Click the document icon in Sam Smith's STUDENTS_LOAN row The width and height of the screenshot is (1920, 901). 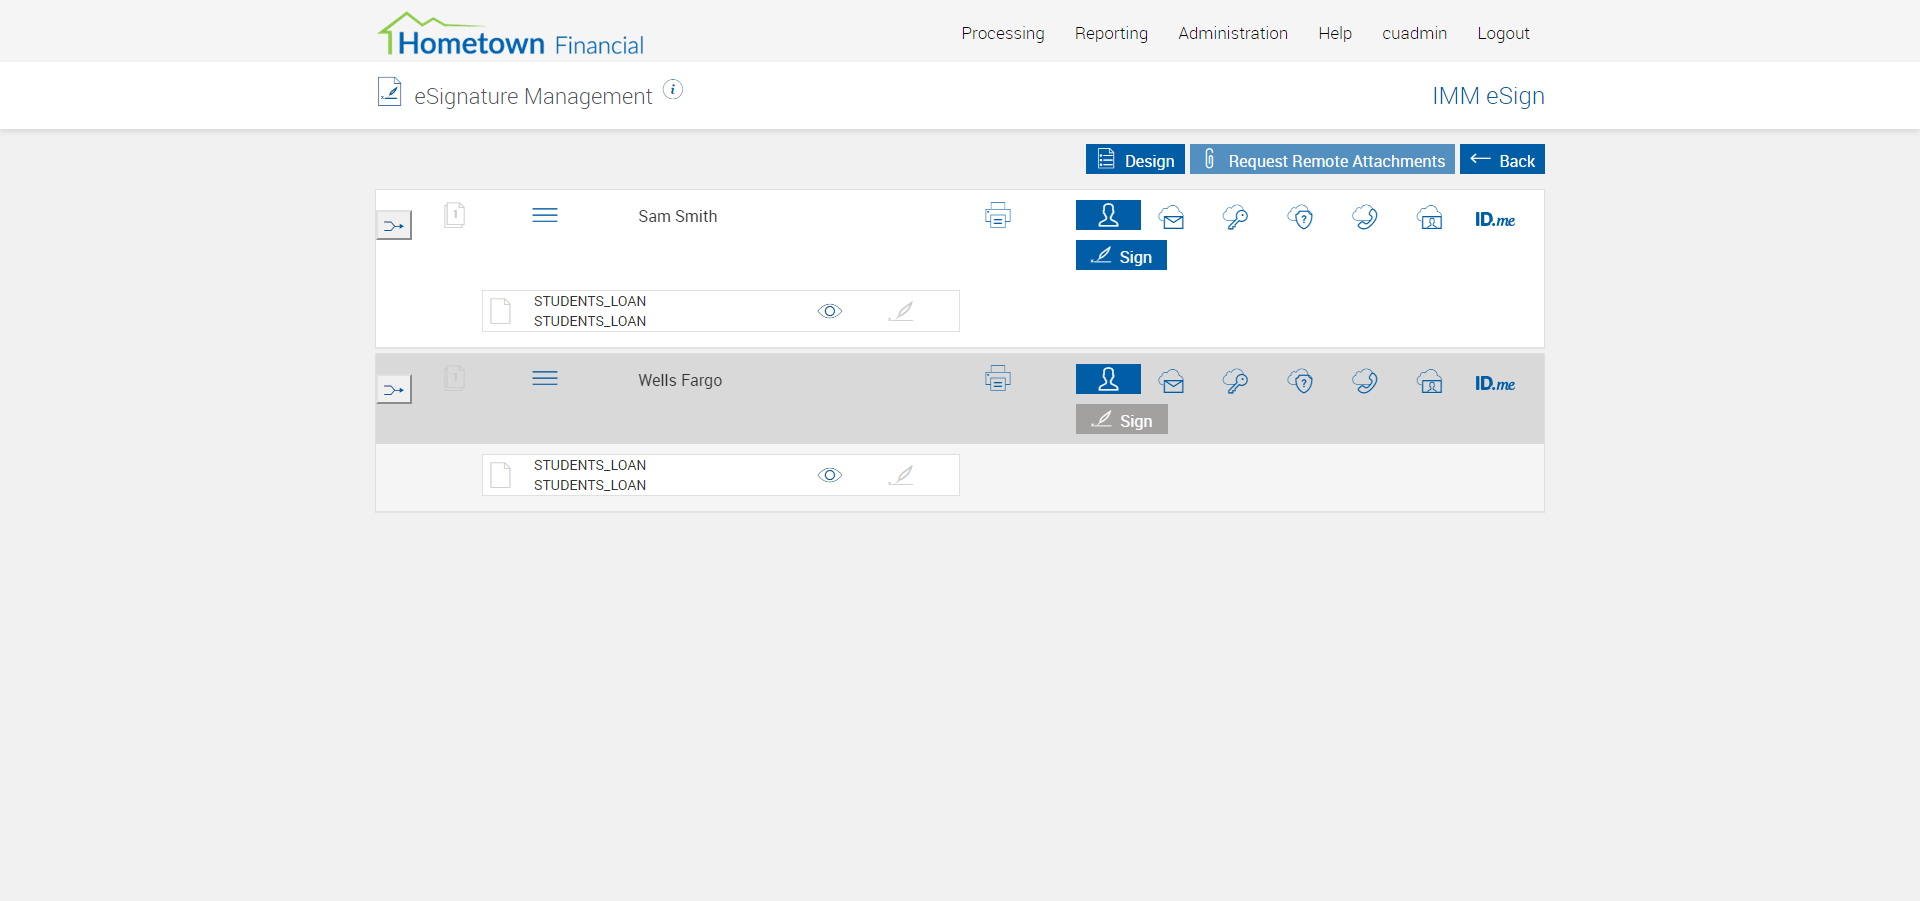tap(501, 311)
